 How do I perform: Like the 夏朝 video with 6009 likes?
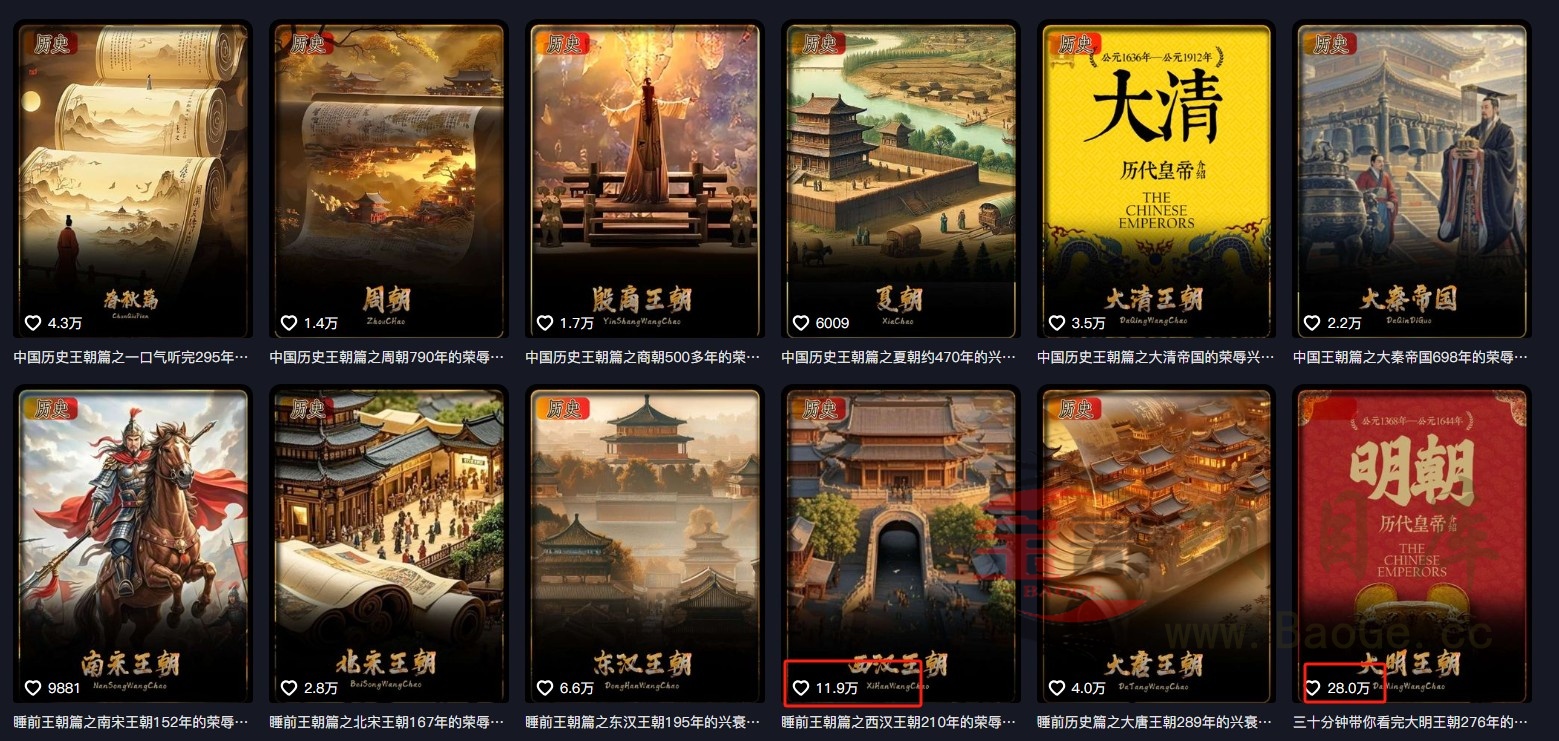(x=800, y=323)
